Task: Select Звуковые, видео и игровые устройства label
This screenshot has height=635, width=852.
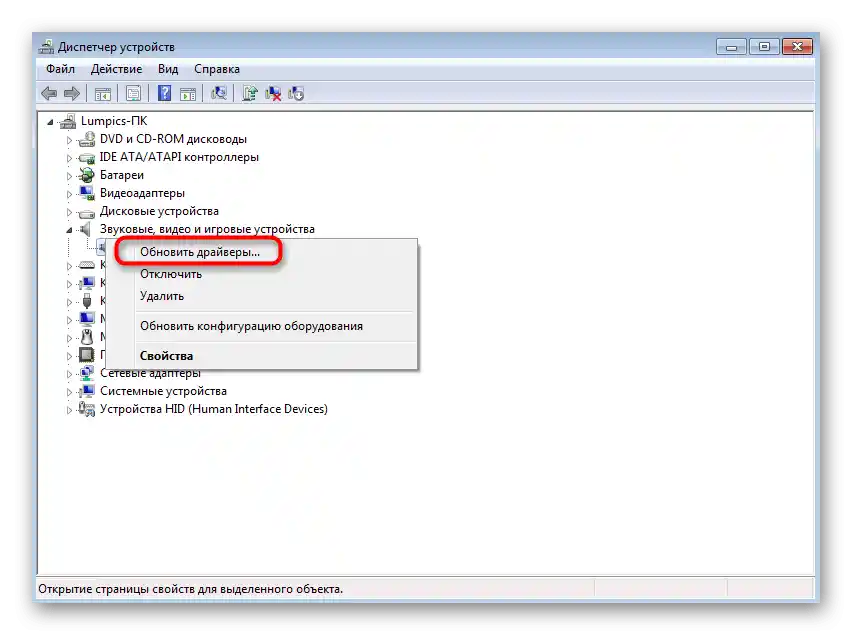Action: (x=207, y=229)
